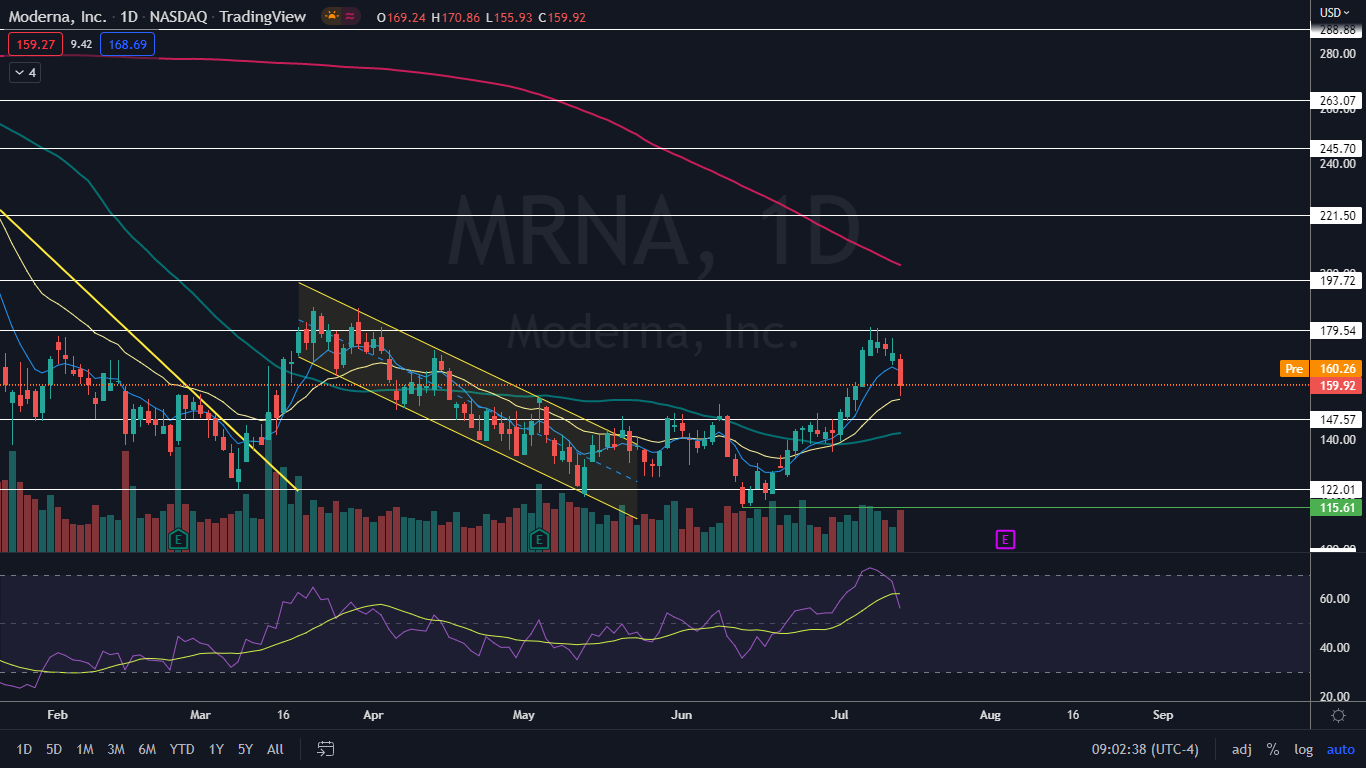The height and width of the screenshot is (768, 1366).
Task: Select the 1Y time range
Action: click(216, 749)
